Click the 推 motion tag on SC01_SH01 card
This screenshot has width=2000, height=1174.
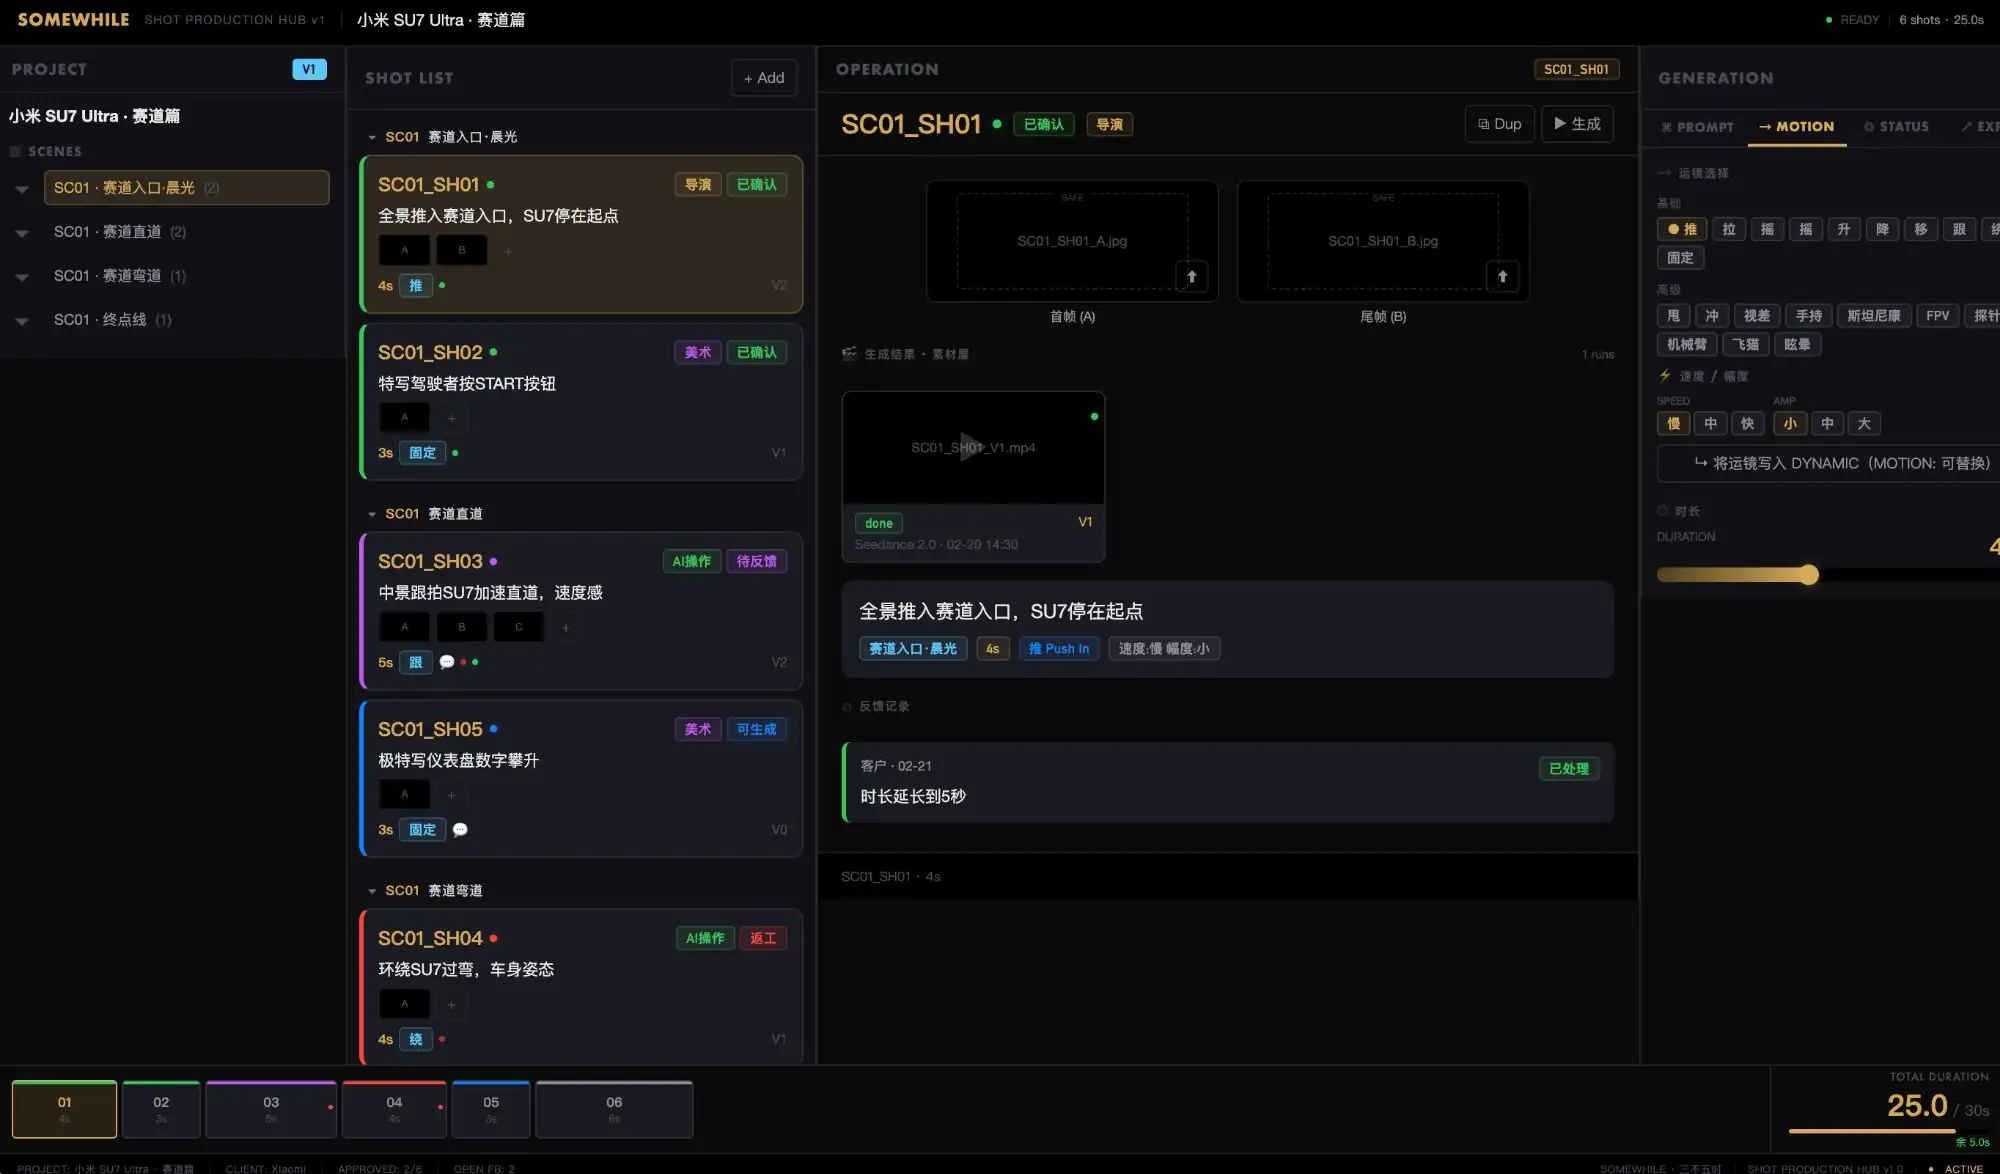pyautogui.click(x=415, y=286)
